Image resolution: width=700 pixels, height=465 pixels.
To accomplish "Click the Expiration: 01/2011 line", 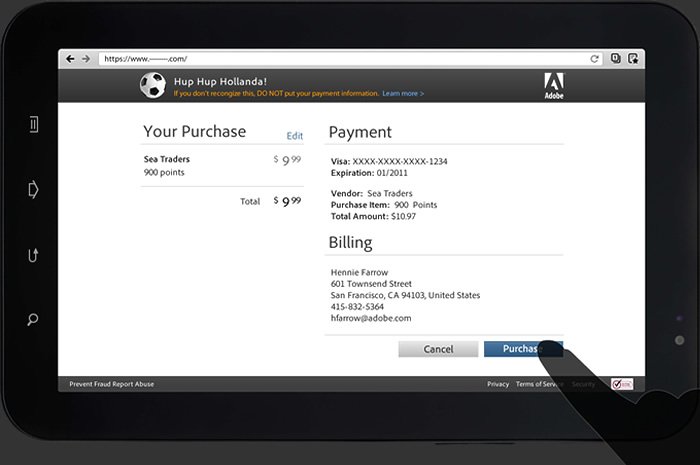I will tap(369, 173).
